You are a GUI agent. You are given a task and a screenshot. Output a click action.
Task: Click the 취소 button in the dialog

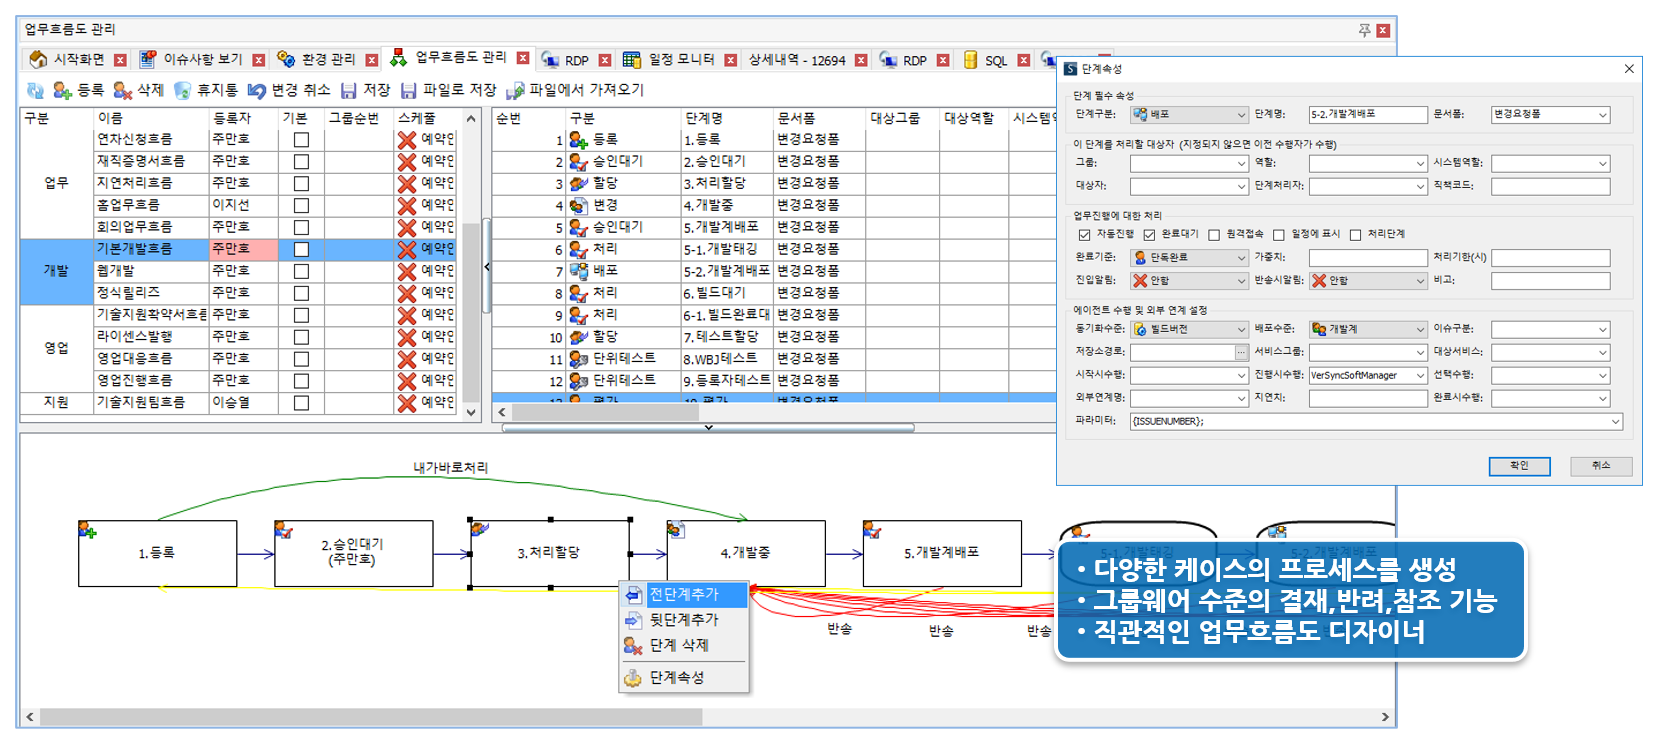tap(1600, 466)
